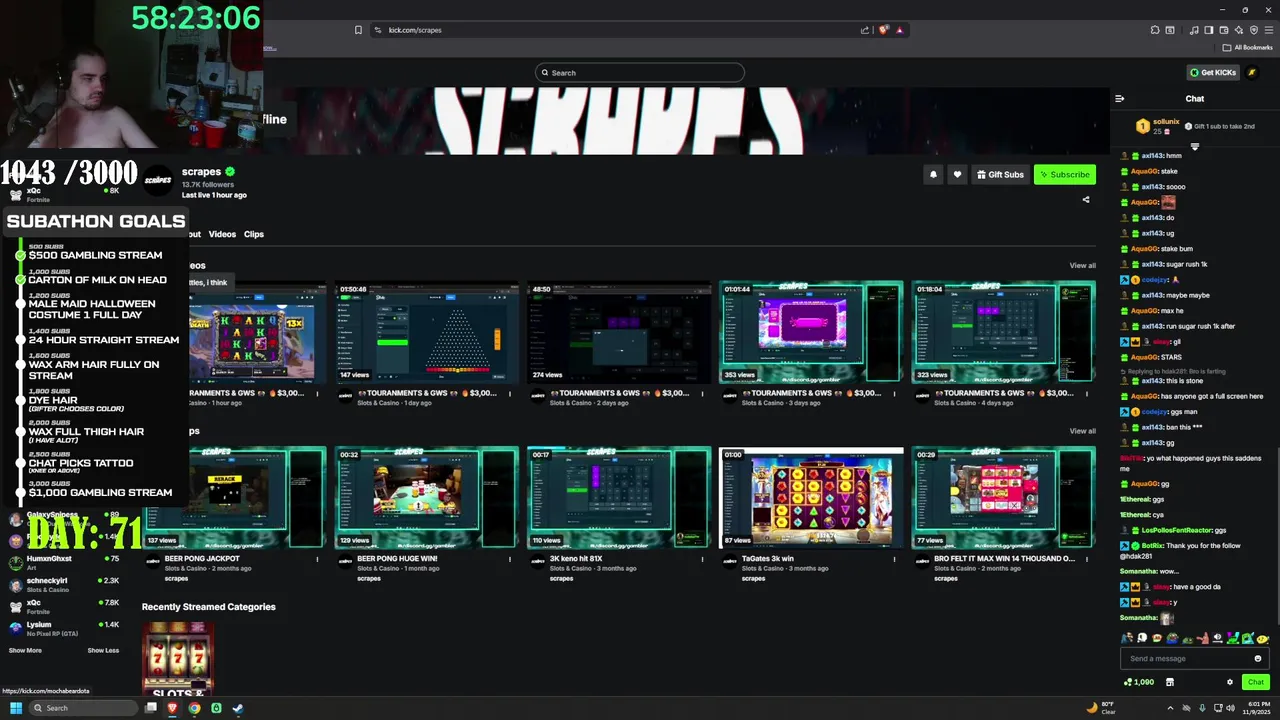This screenshot has height=720, width=1280.
Task: Open the Slots category 777 thumbnail
Action: pyautogui.click(x=177, y=658)
